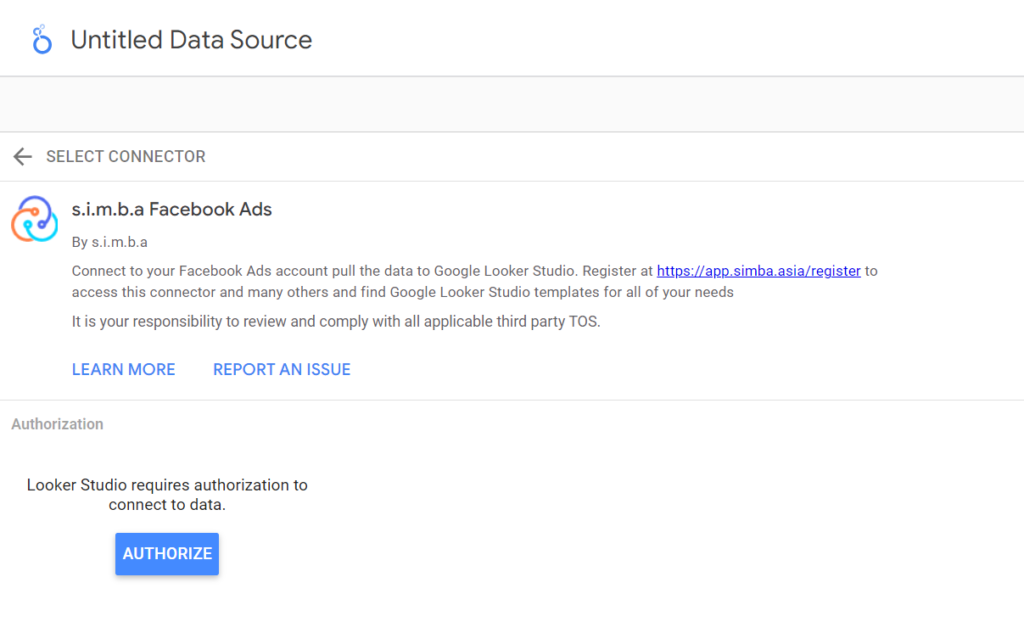This screenshot has width=1024, height=633.
Task: Click the third party TOS responsibility notice
Action: 335,322
